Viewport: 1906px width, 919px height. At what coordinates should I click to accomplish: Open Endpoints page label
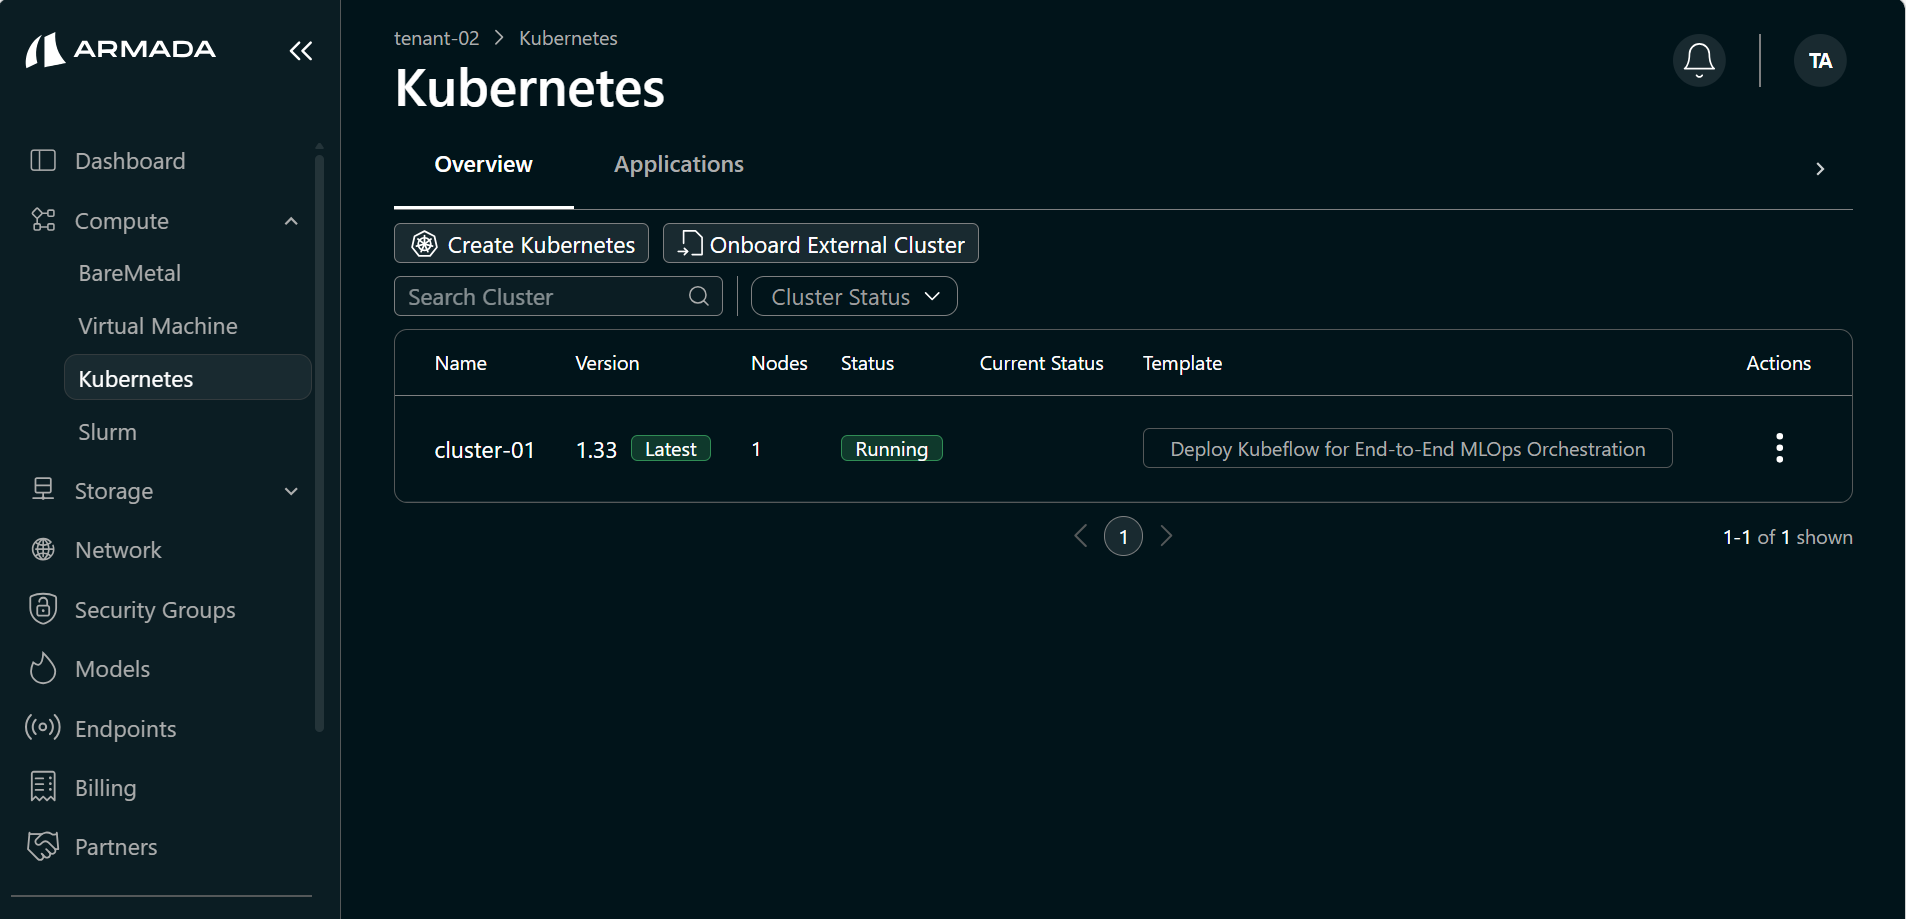click(x=125, y=729)
